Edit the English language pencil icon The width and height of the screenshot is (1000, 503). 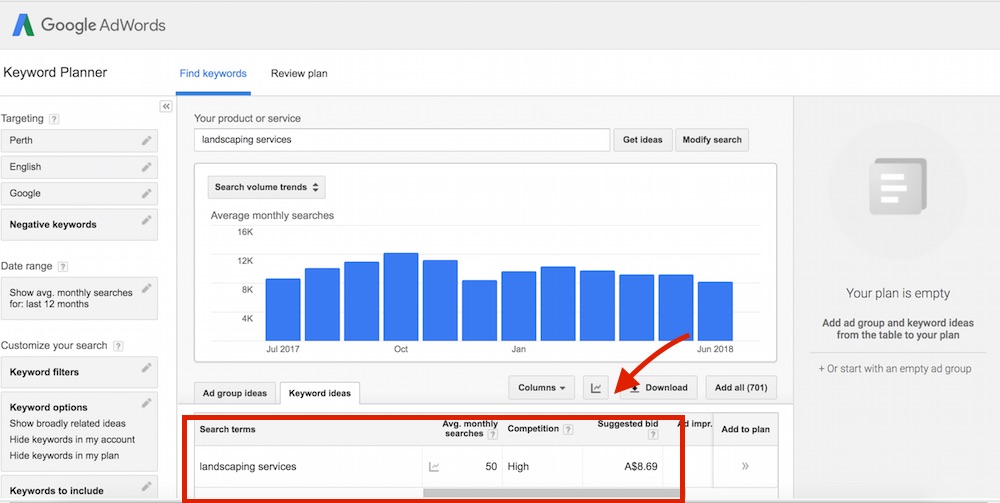[x=147, y=167]
